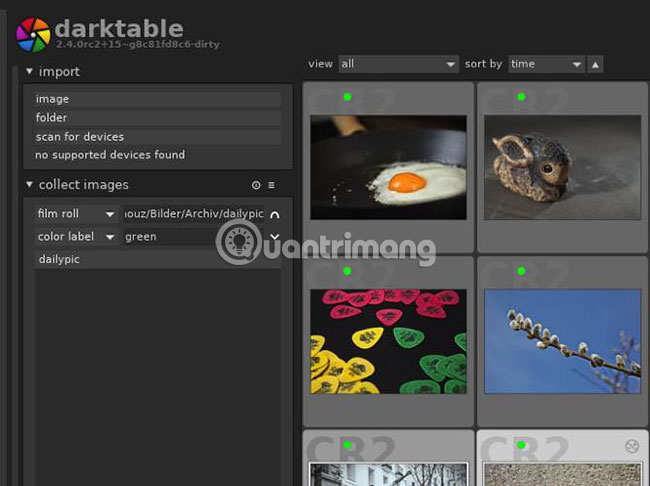Open the view filter dropdown

click(398, 64)
